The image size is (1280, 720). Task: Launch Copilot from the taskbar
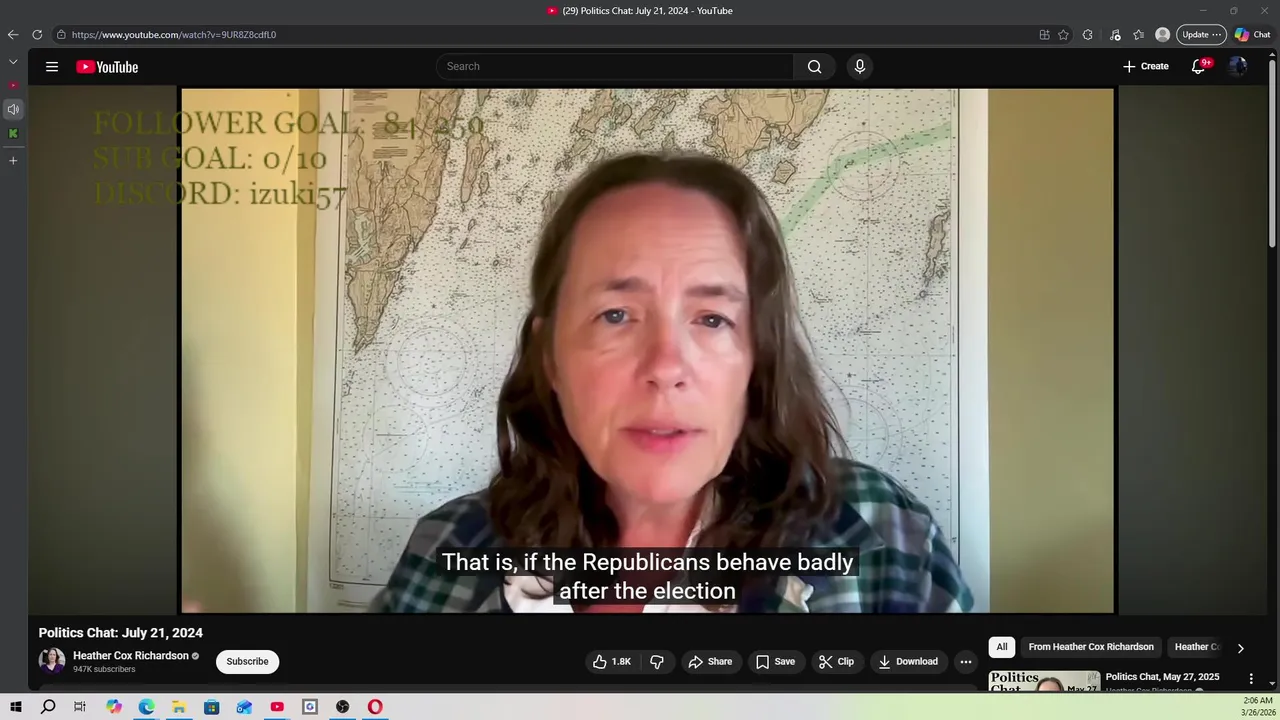coord(114,707)
